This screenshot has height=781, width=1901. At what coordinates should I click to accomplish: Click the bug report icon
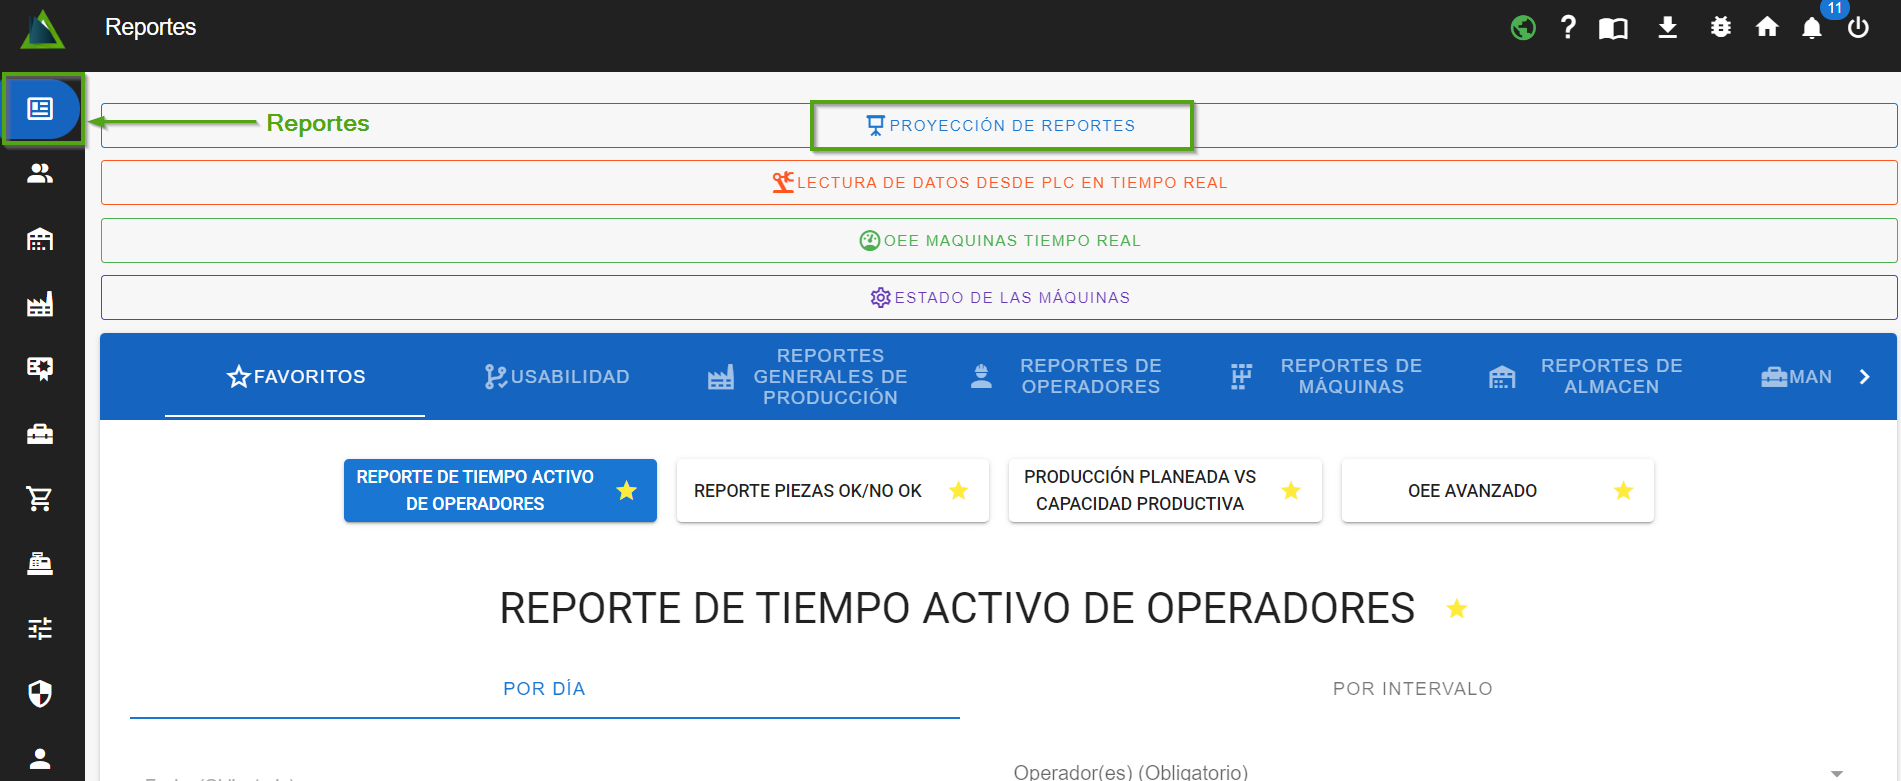(x=1720, y=28)
